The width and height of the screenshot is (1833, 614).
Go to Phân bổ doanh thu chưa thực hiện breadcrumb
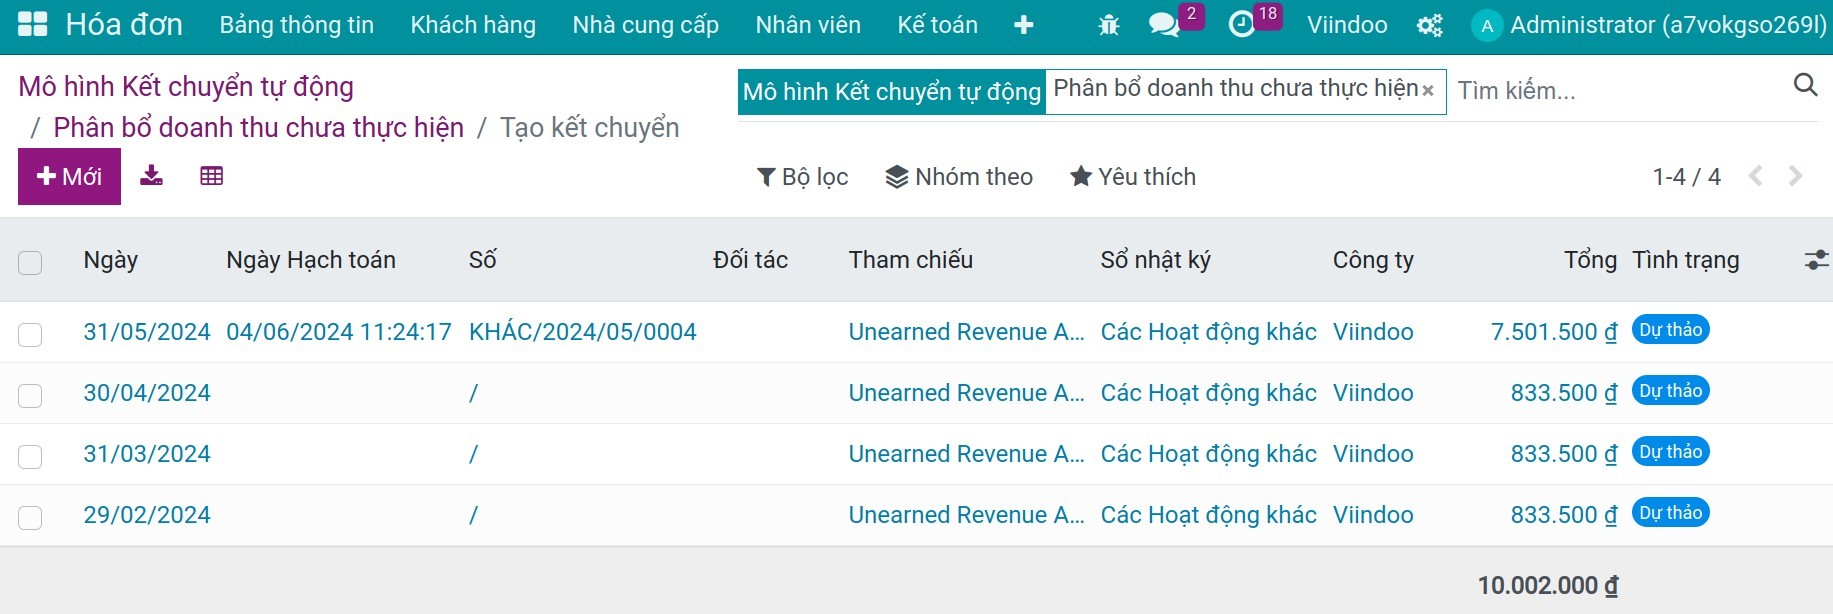[258, 128]
